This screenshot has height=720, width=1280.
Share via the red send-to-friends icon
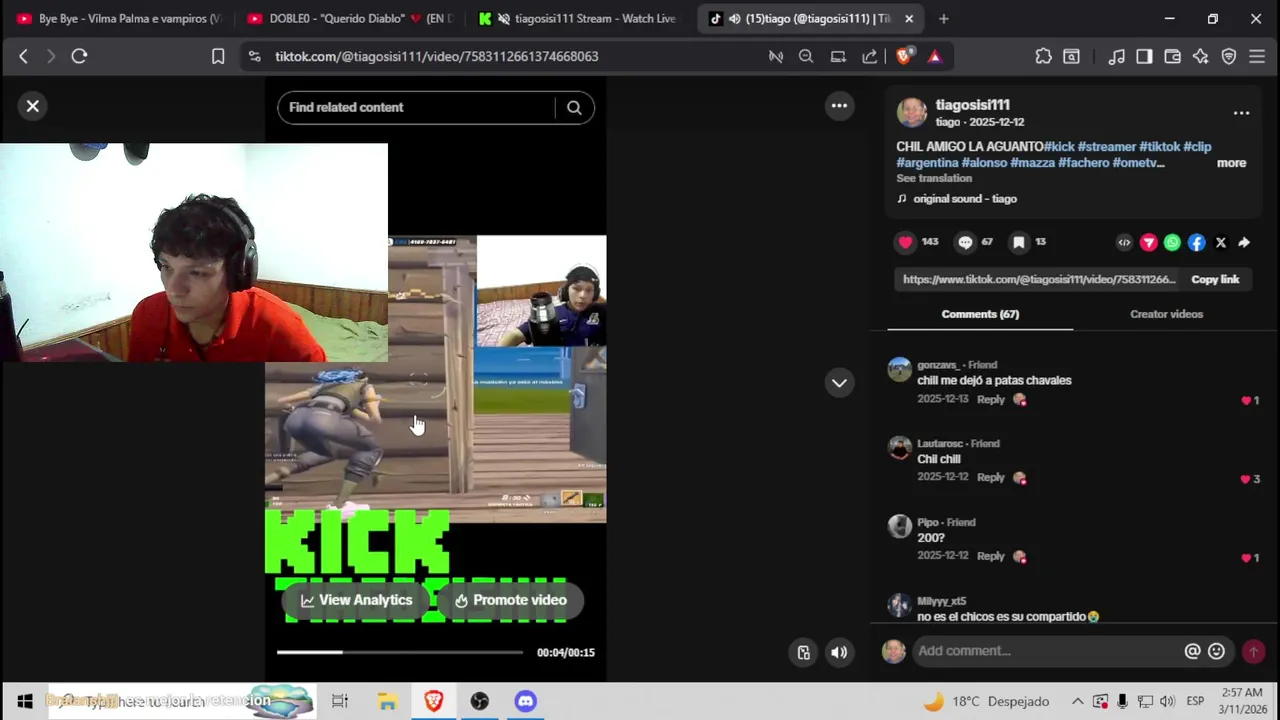pos(1148,242)
